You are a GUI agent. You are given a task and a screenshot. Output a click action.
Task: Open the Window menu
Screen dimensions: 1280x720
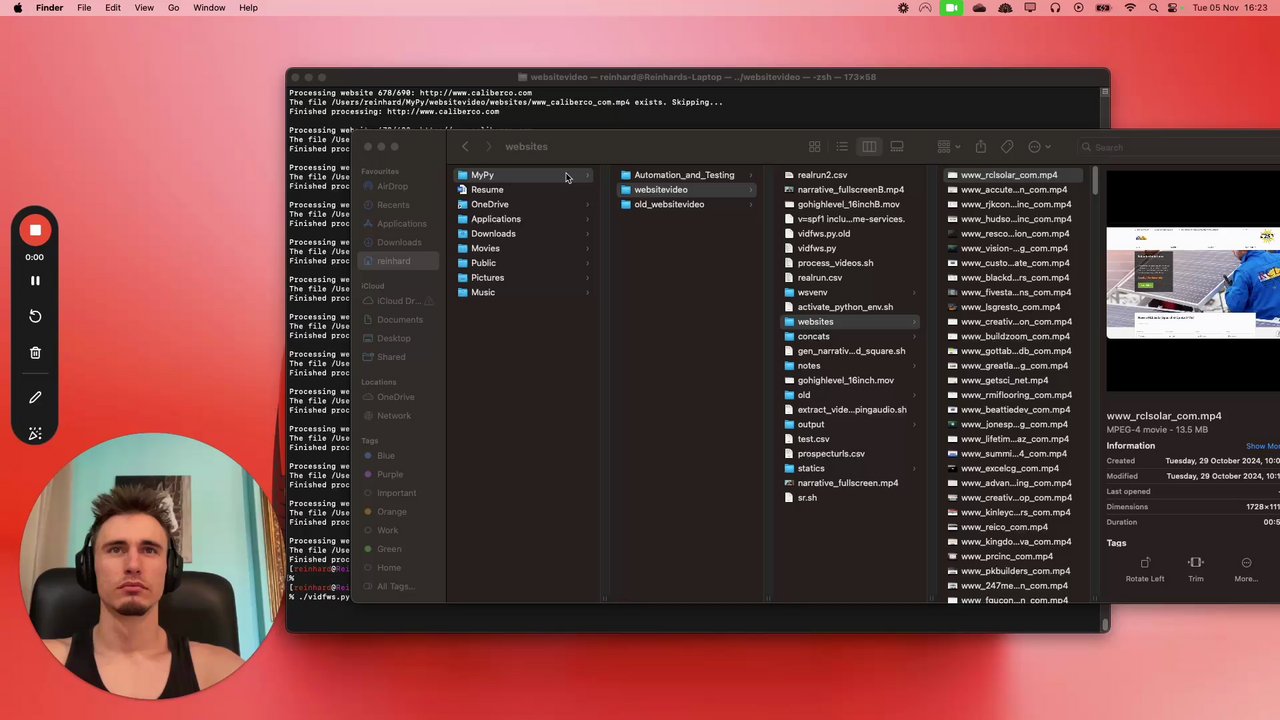coord(209,8)
